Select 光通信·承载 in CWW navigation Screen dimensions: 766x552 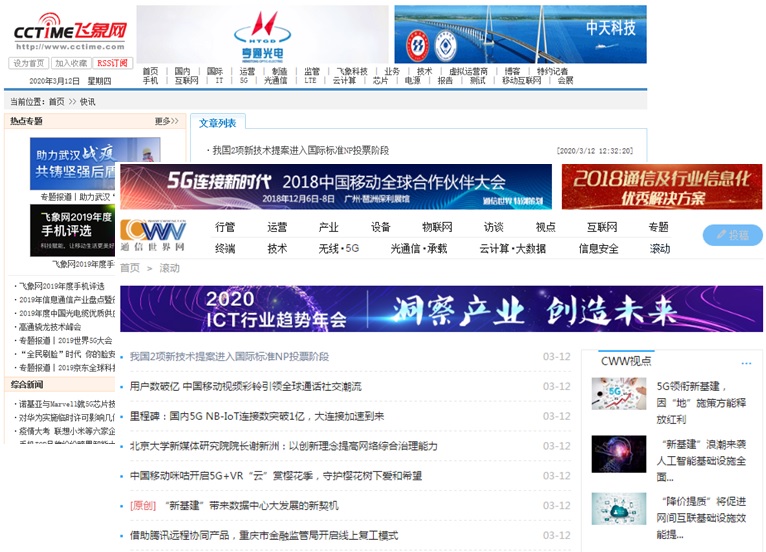(419, 249)
